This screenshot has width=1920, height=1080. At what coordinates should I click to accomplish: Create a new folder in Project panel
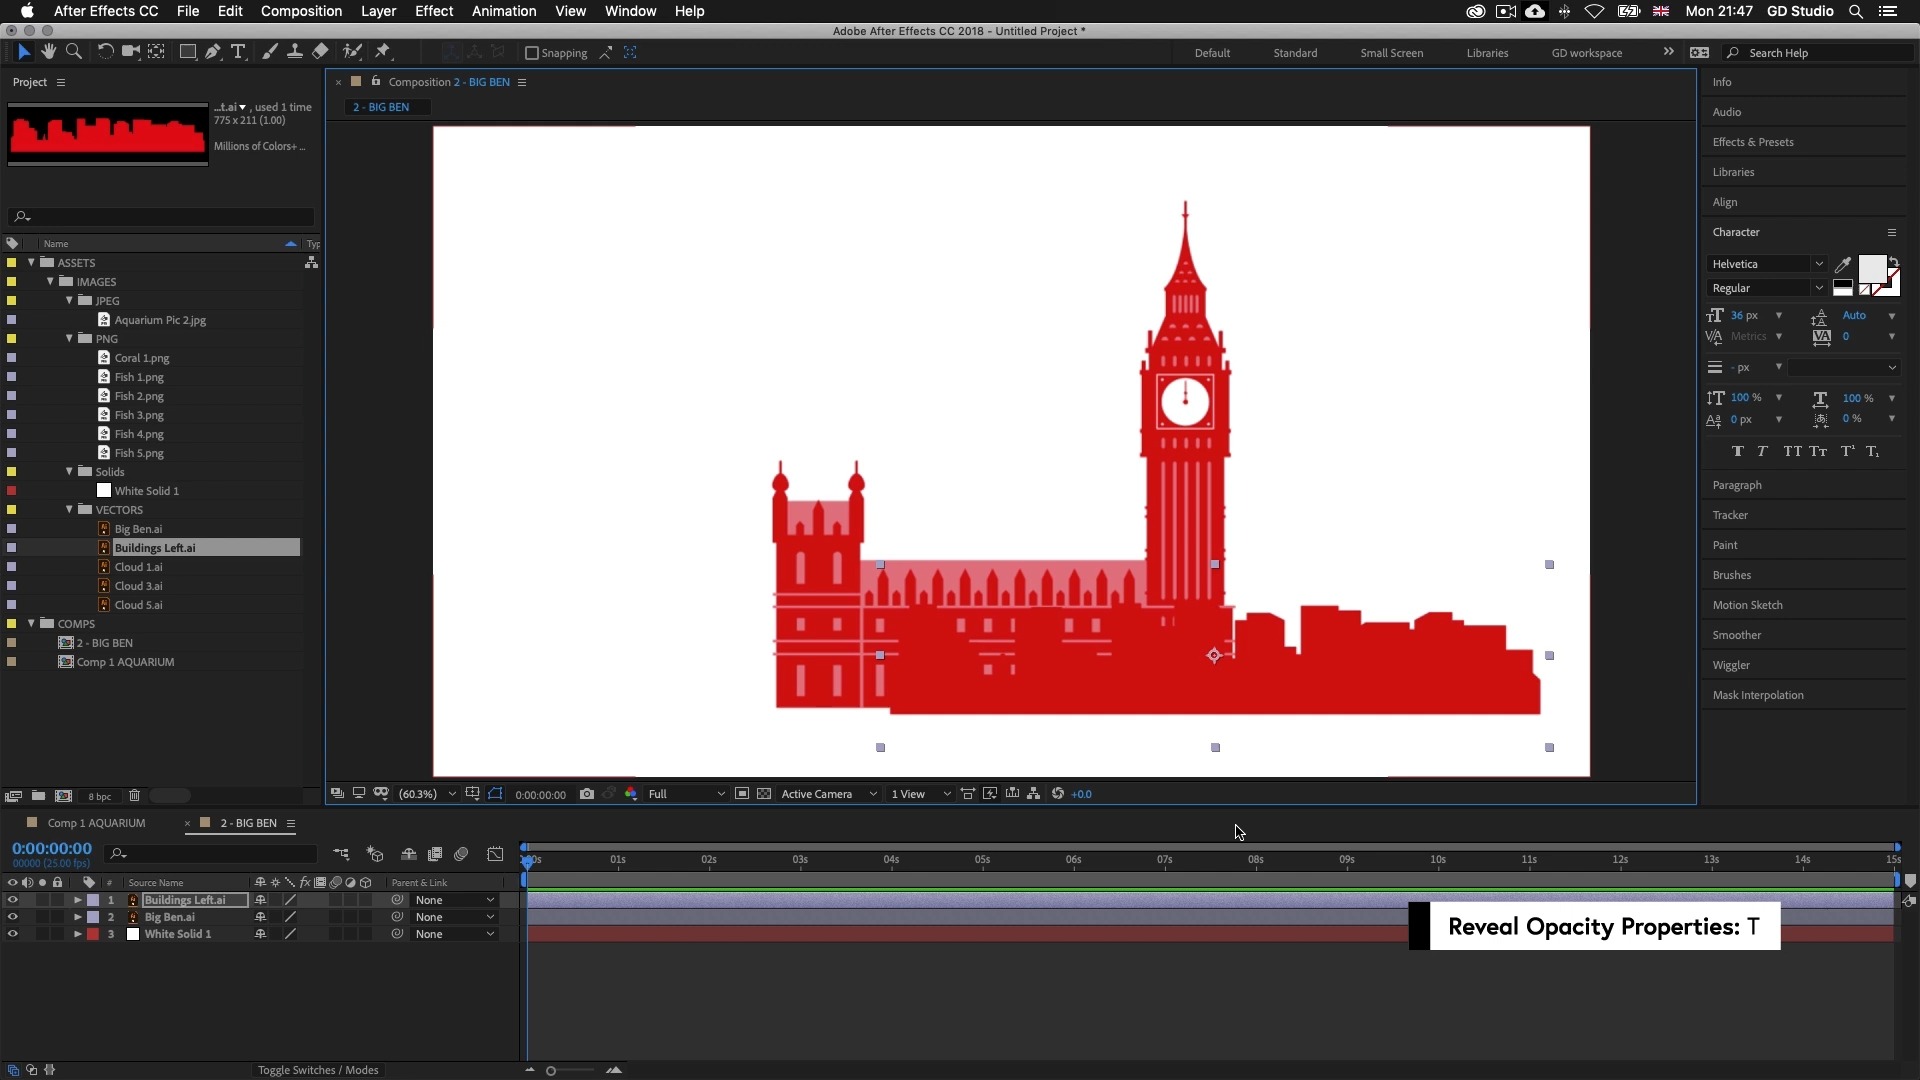coord(38,796)
